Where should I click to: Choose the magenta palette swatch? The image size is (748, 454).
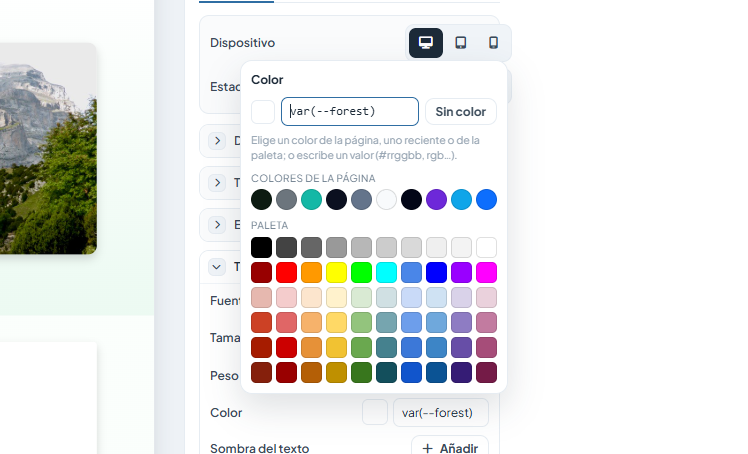tap(487, 272)
